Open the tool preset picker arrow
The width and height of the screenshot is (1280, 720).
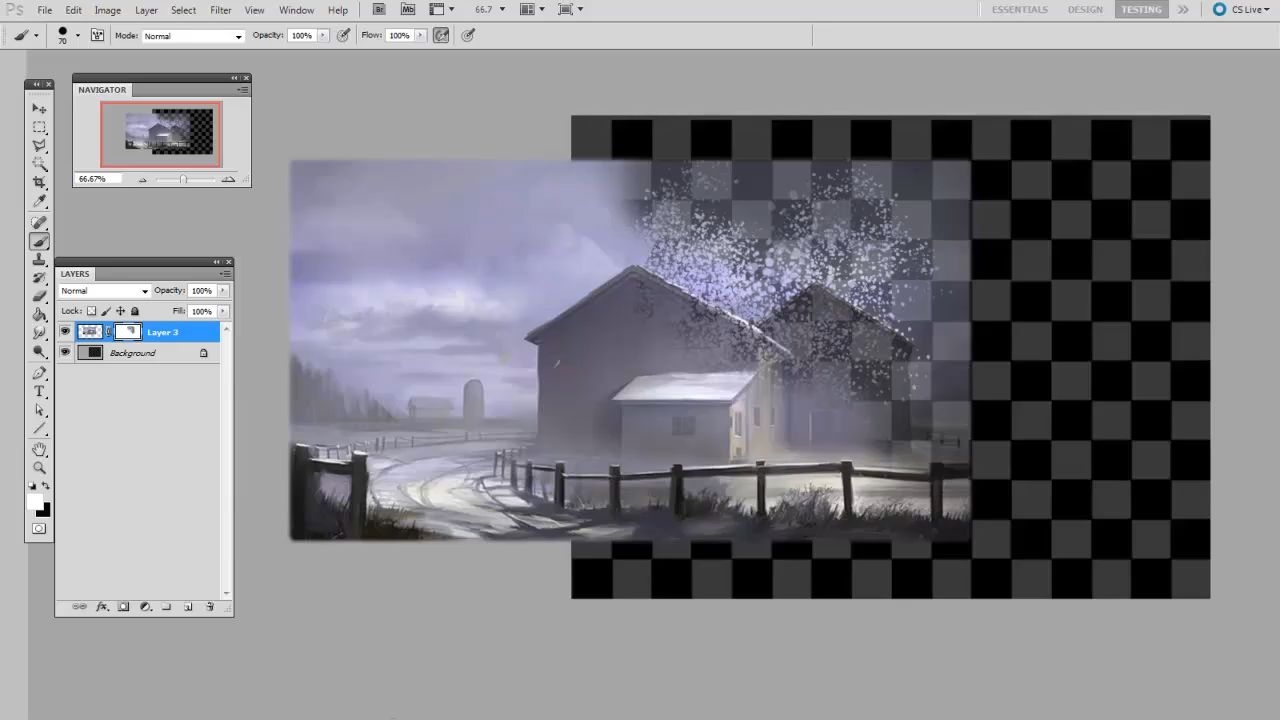[x=36, y=35]
